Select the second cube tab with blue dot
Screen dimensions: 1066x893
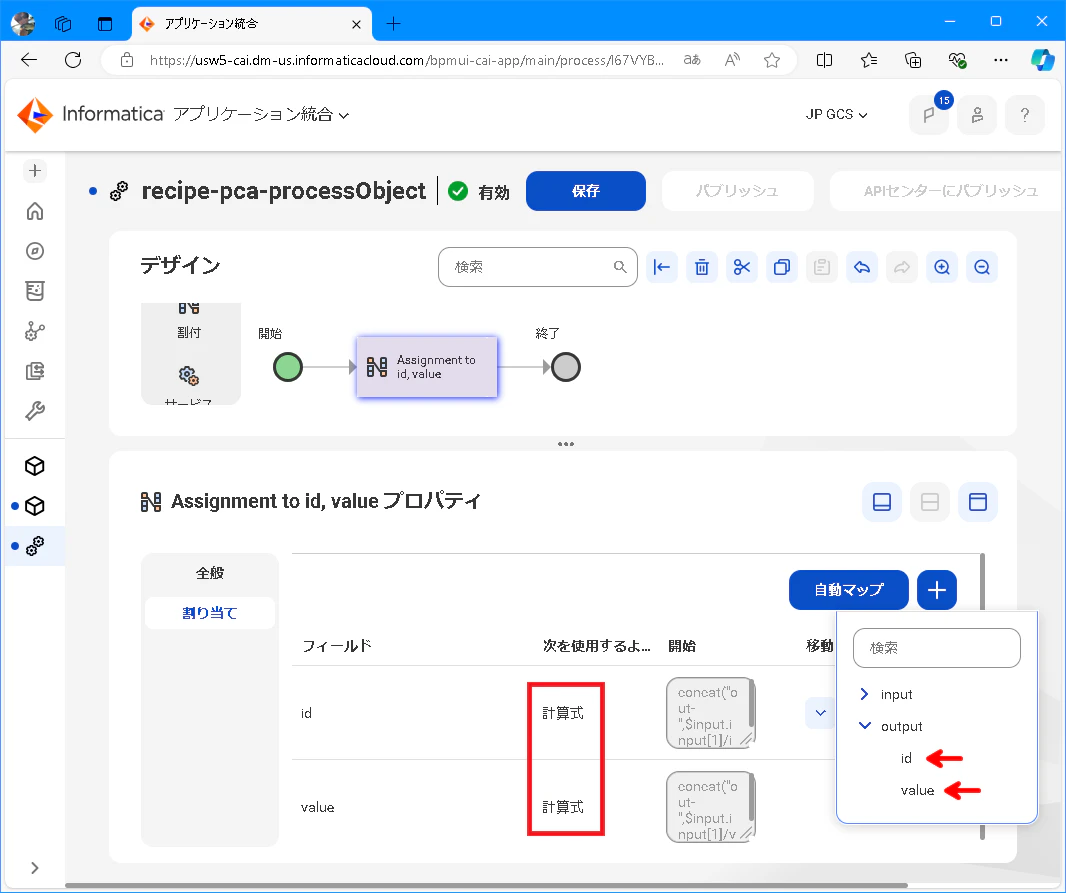coord(35,506)
